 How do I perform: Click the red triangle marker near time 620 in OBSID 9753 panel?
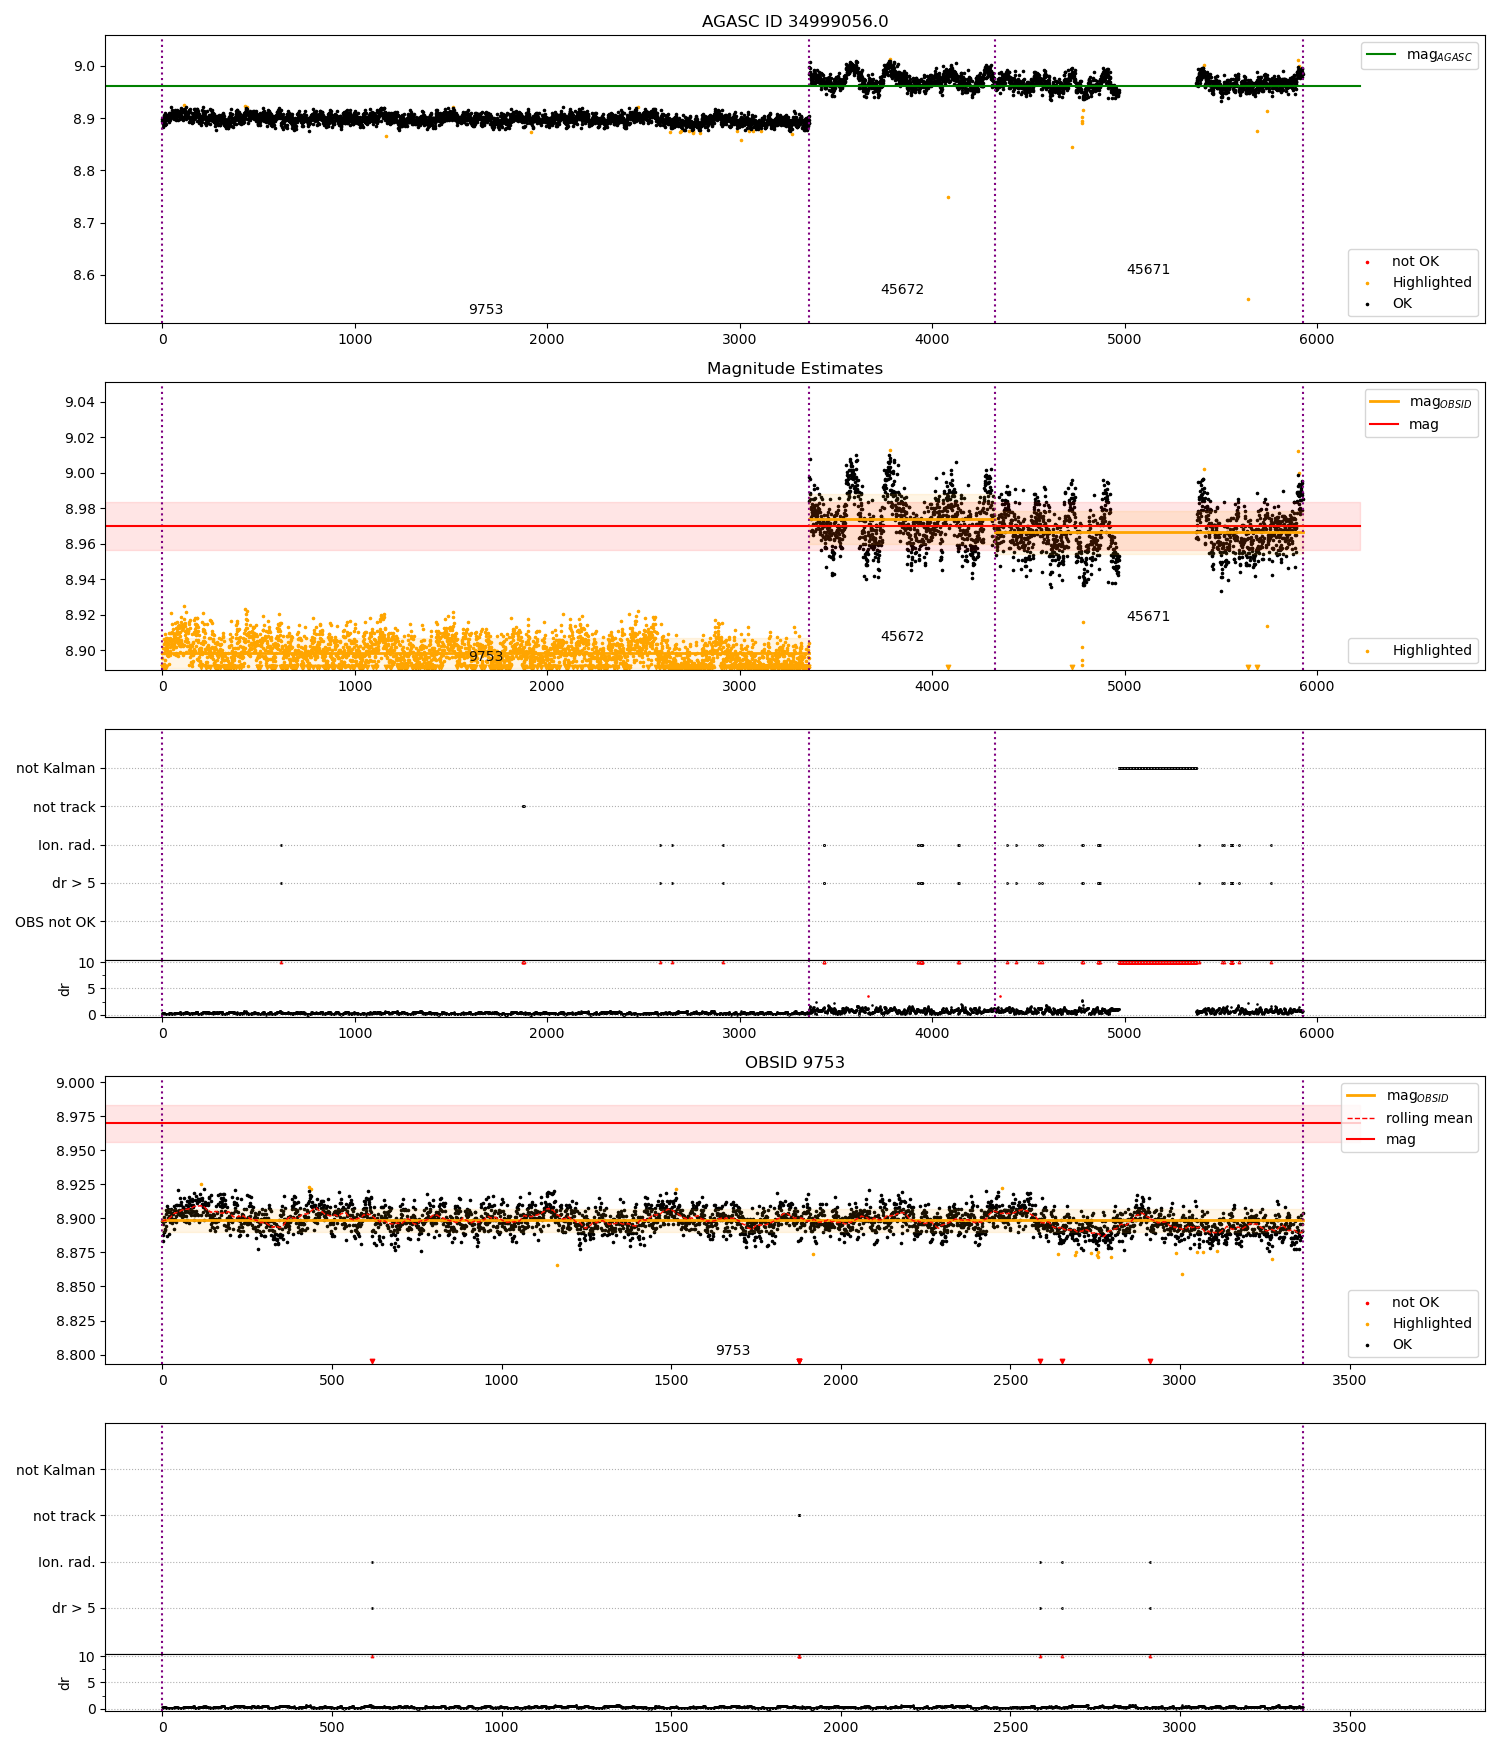[372, 1361]
